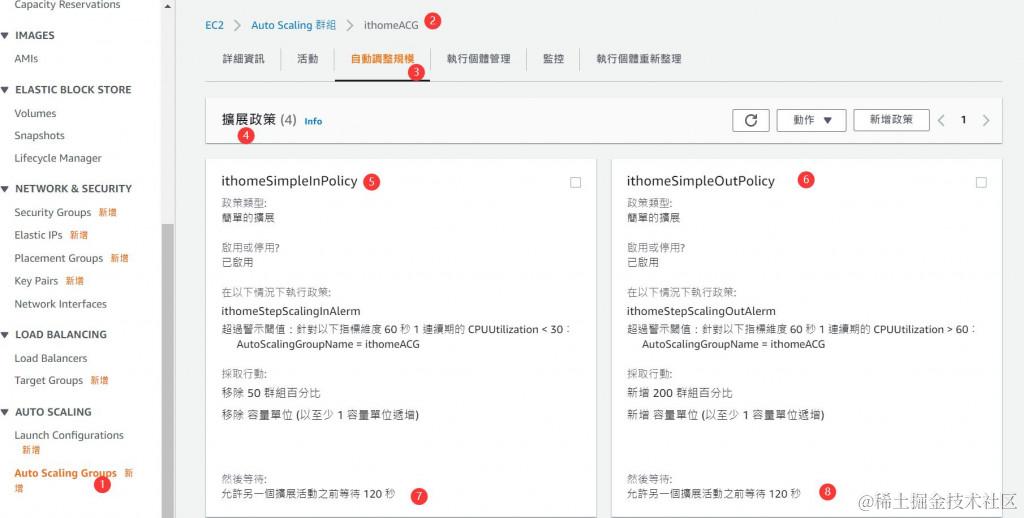Open Placement Groups in the sidebar
This screenshot has height=518, width=1024.
59,258
